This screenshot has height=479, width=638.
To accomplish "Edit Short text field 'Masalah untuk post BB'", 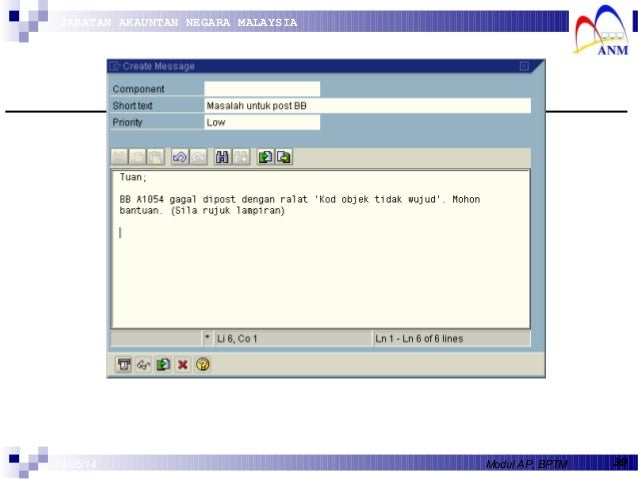I will (367, 106).
